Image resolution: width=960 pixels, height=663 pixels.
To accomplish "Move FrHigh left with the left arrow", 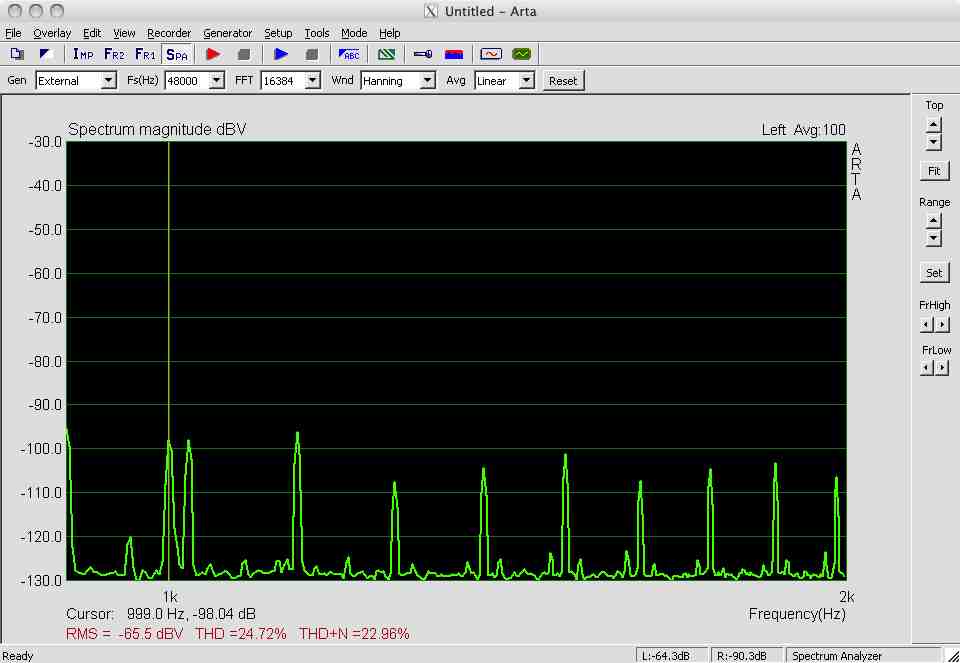I will [x=927, y=324].
